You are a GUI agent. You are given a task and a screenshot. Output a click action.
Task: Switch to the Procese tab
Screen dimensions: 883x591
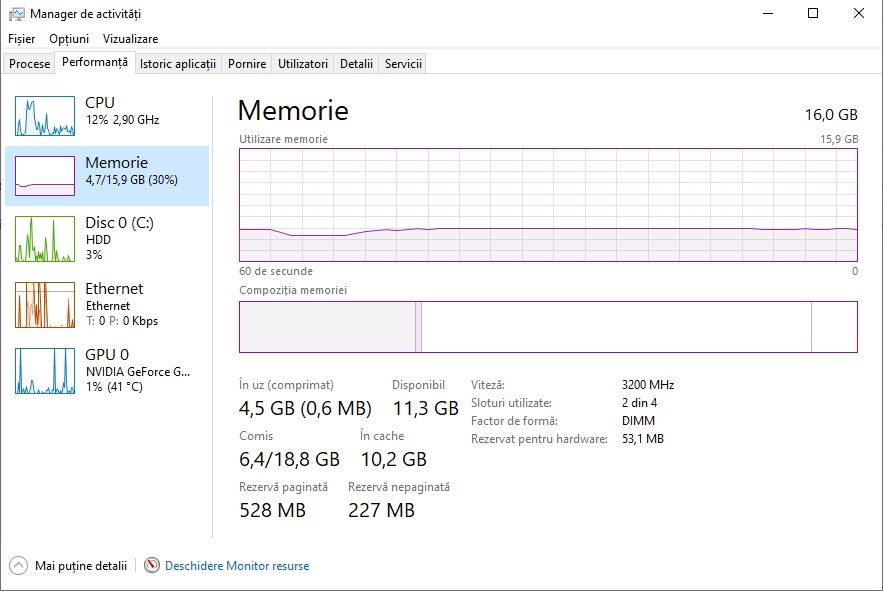pos(30,64)
